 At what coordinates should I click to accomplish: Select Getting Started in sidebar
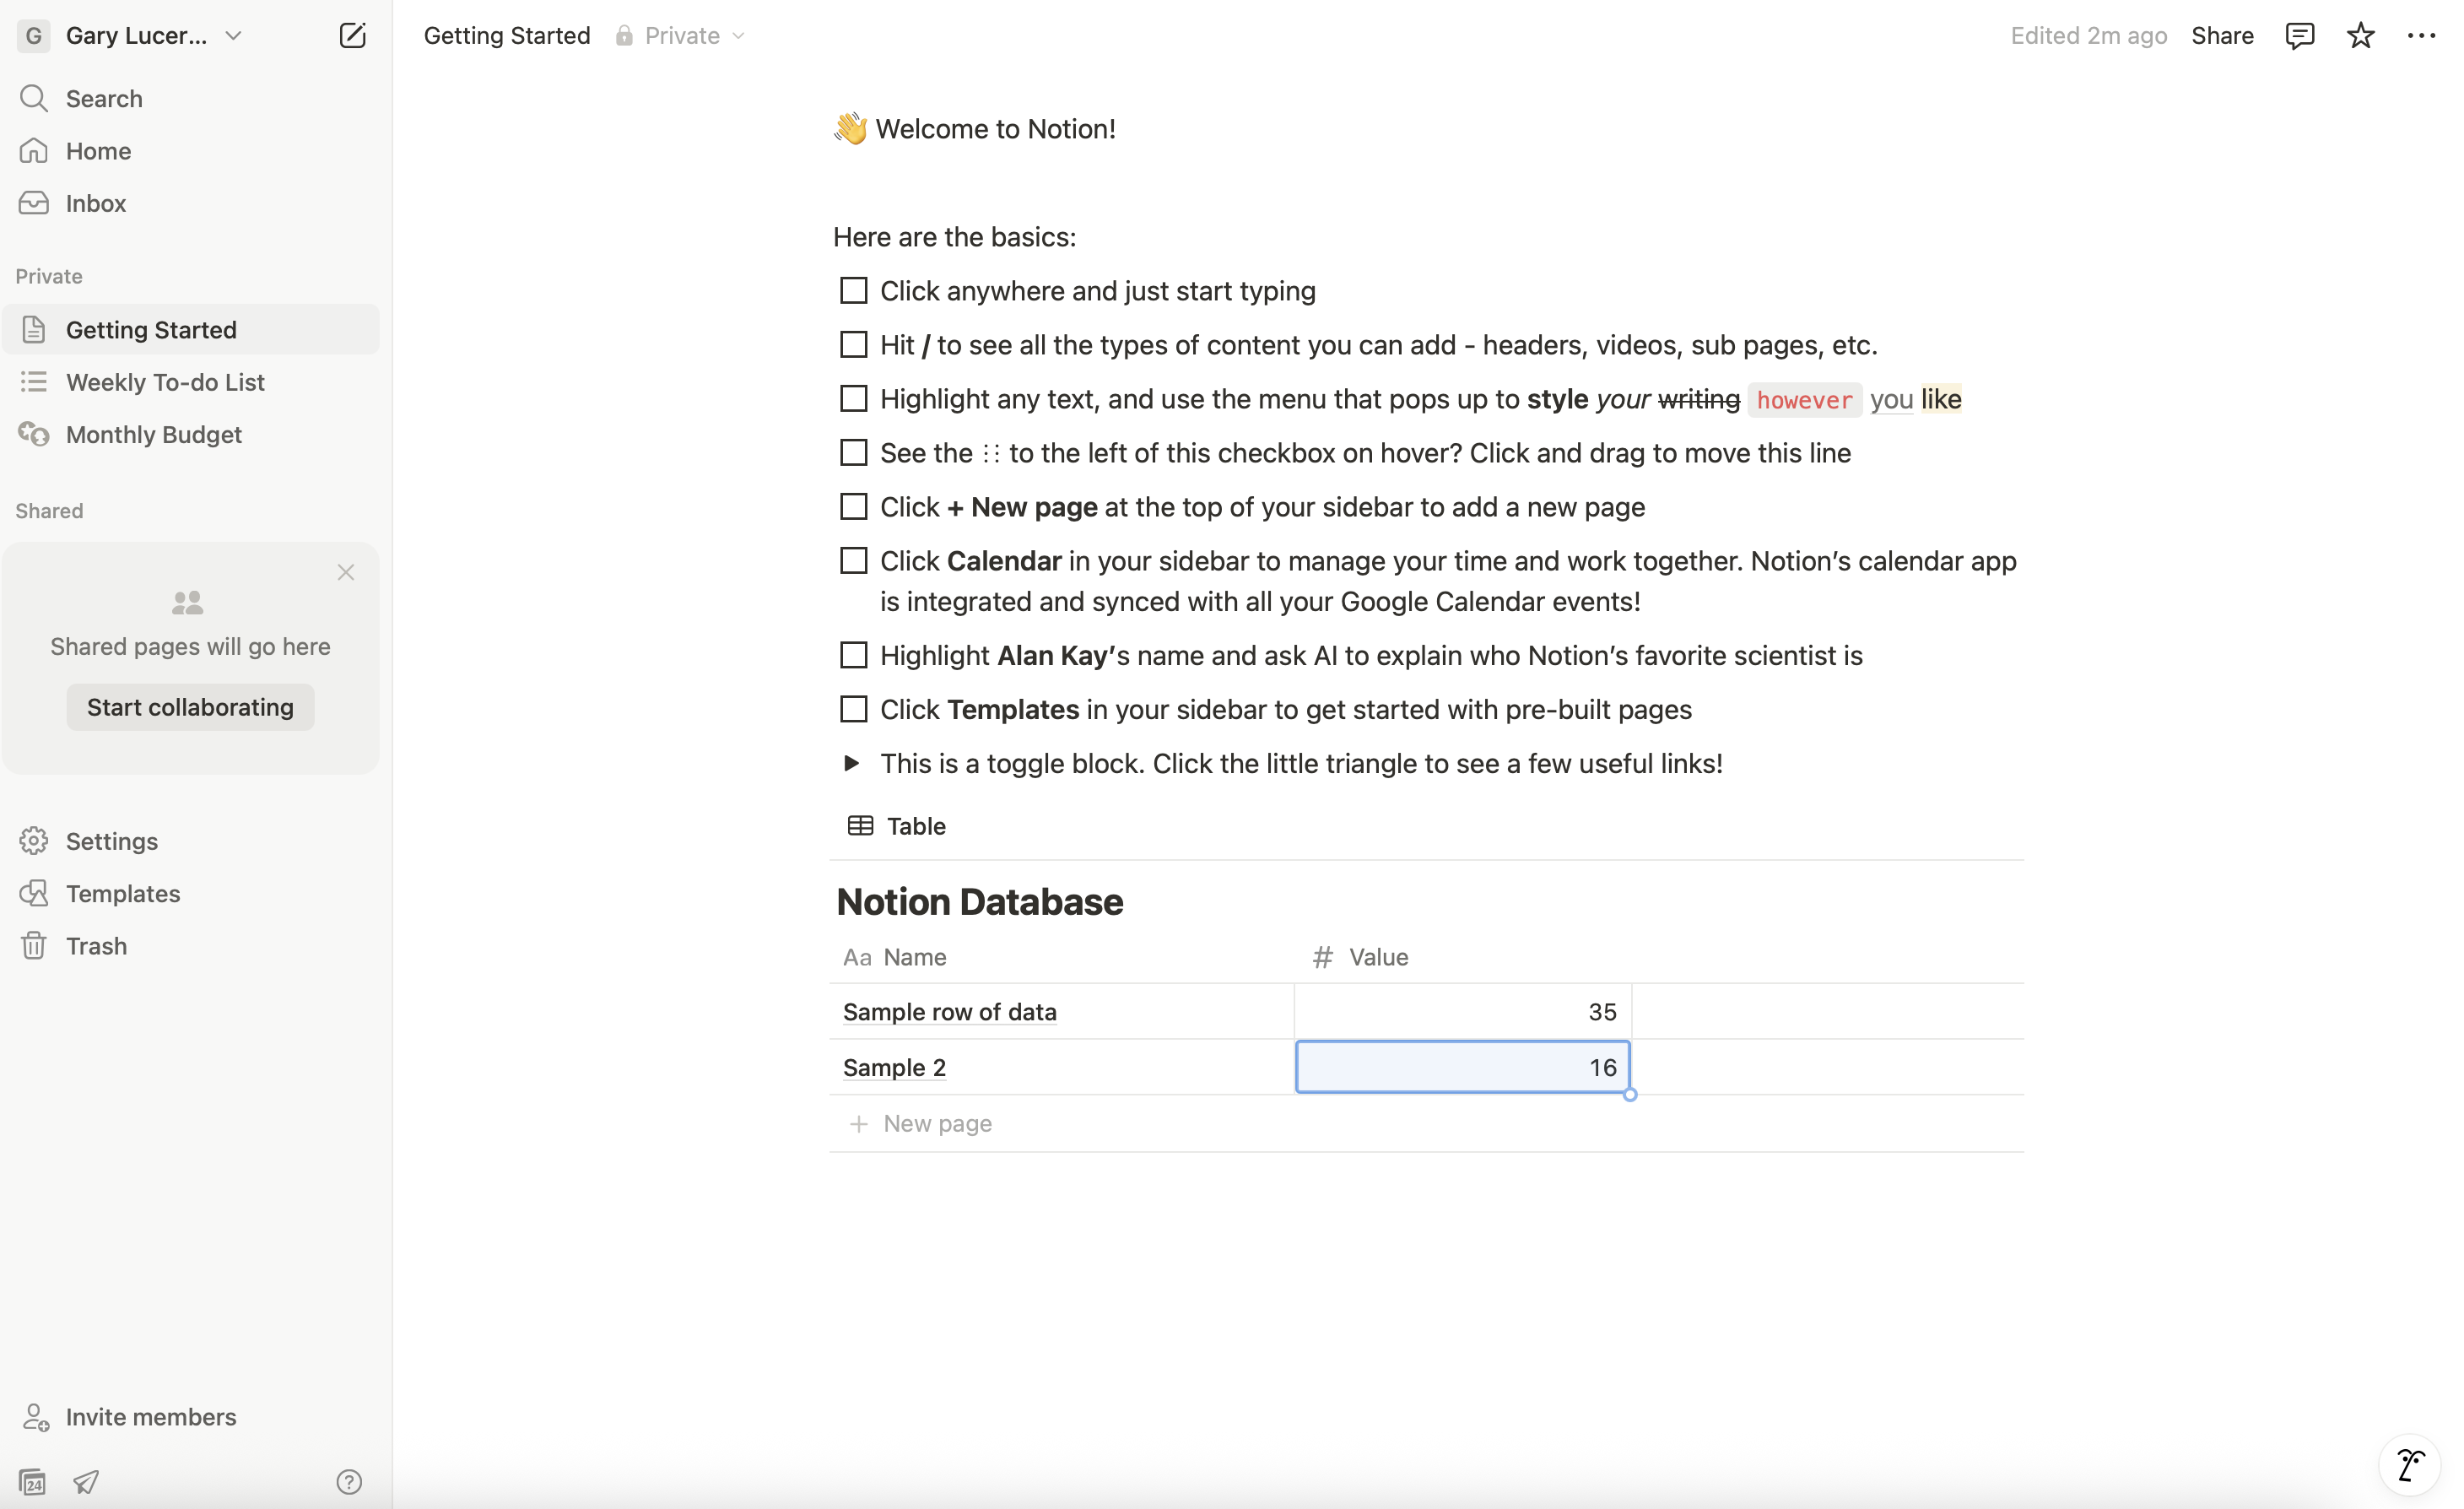click(190, 329)
